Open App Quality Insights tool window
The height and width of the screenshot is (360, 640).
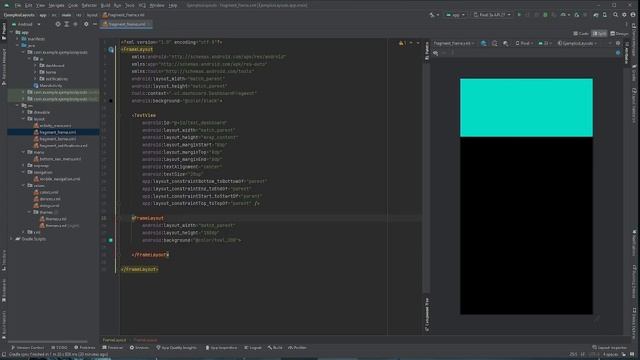(176, 348)
